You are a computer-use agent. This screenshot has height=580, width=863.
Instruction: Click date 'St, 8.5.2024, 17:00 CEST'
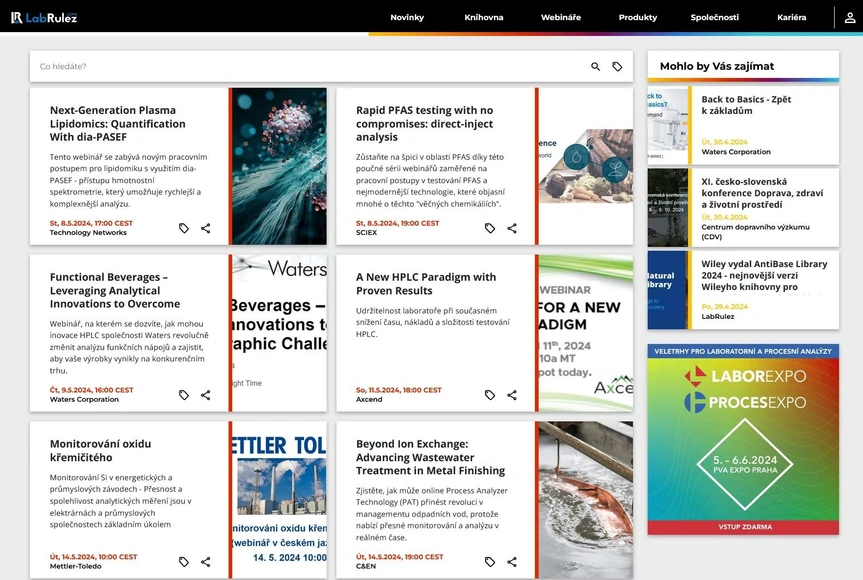coord(91,223)
